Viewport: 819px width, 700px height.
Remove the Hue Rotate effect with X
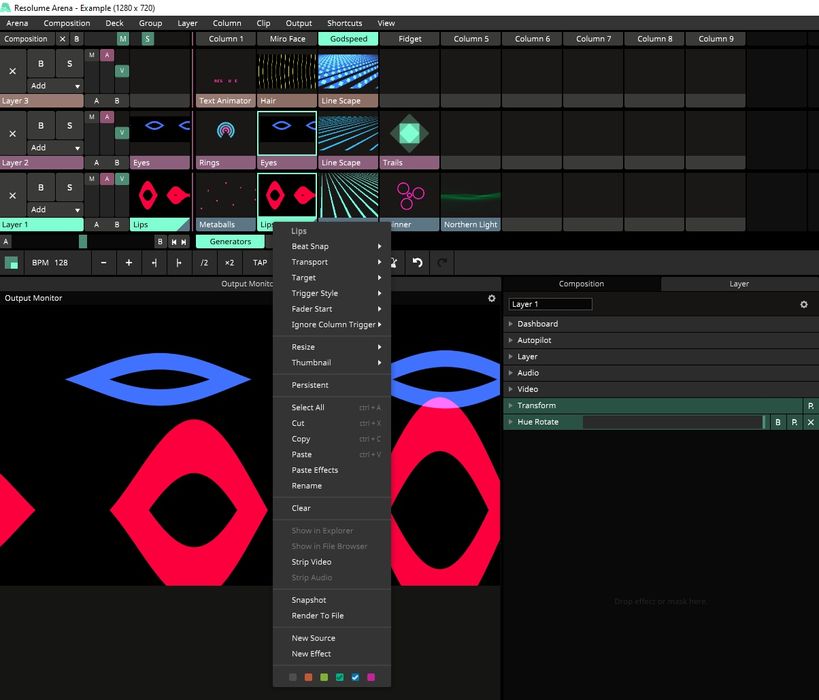click(x=810, y=422)
